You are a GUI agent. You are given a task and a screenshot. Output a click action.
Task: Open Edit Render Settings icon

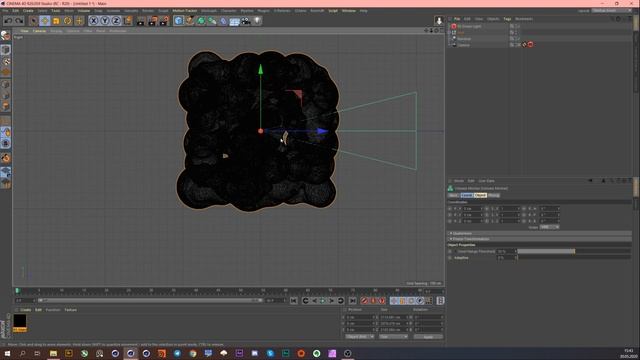point(164,20)
